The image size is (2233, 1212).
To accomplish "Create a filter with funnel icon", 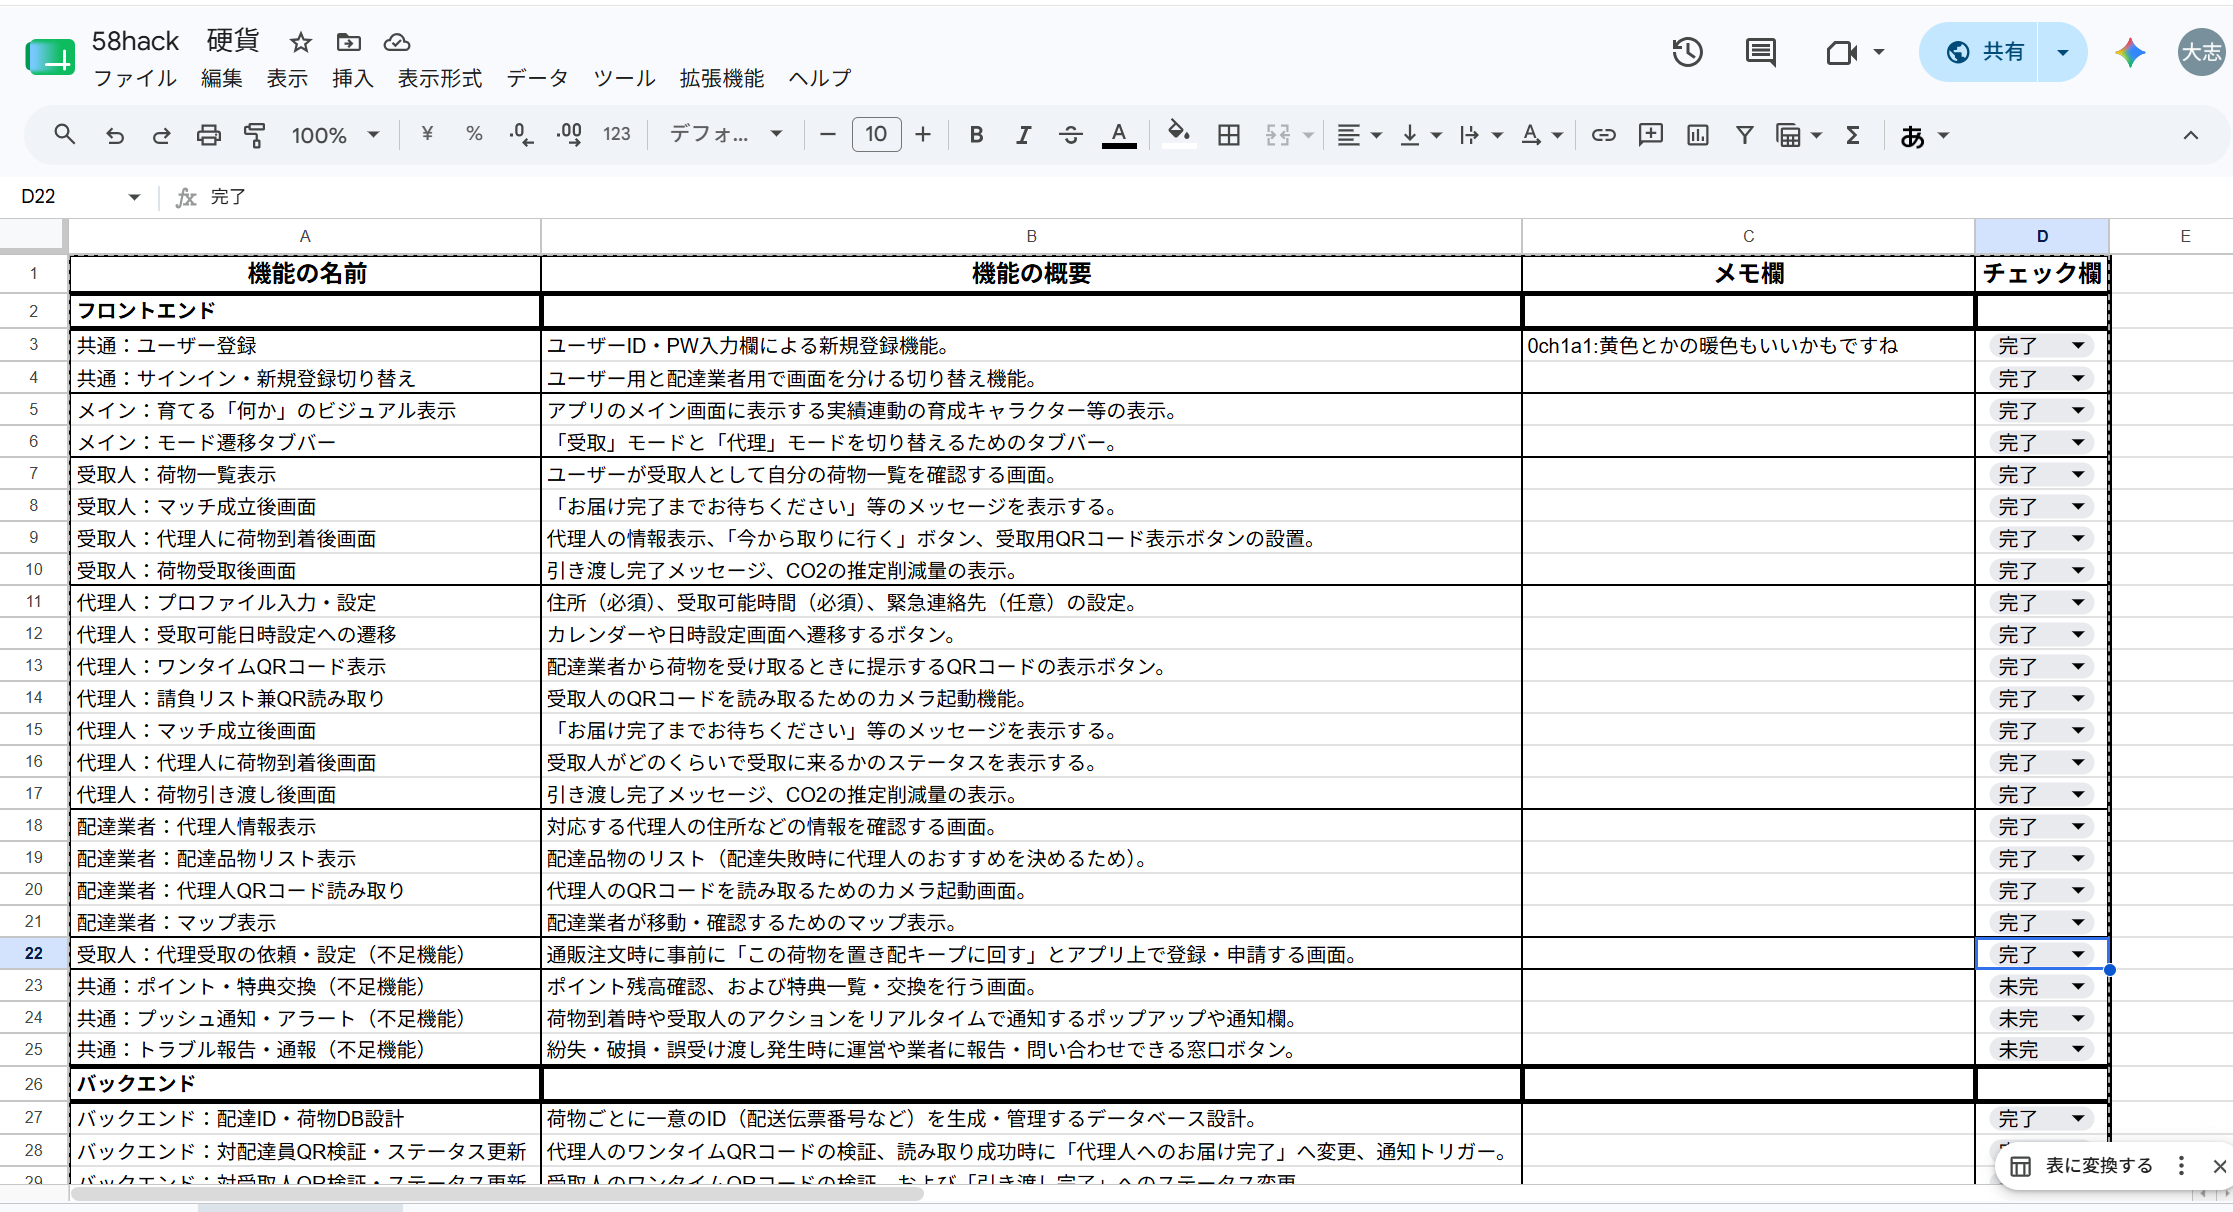I will point(1744,135).
